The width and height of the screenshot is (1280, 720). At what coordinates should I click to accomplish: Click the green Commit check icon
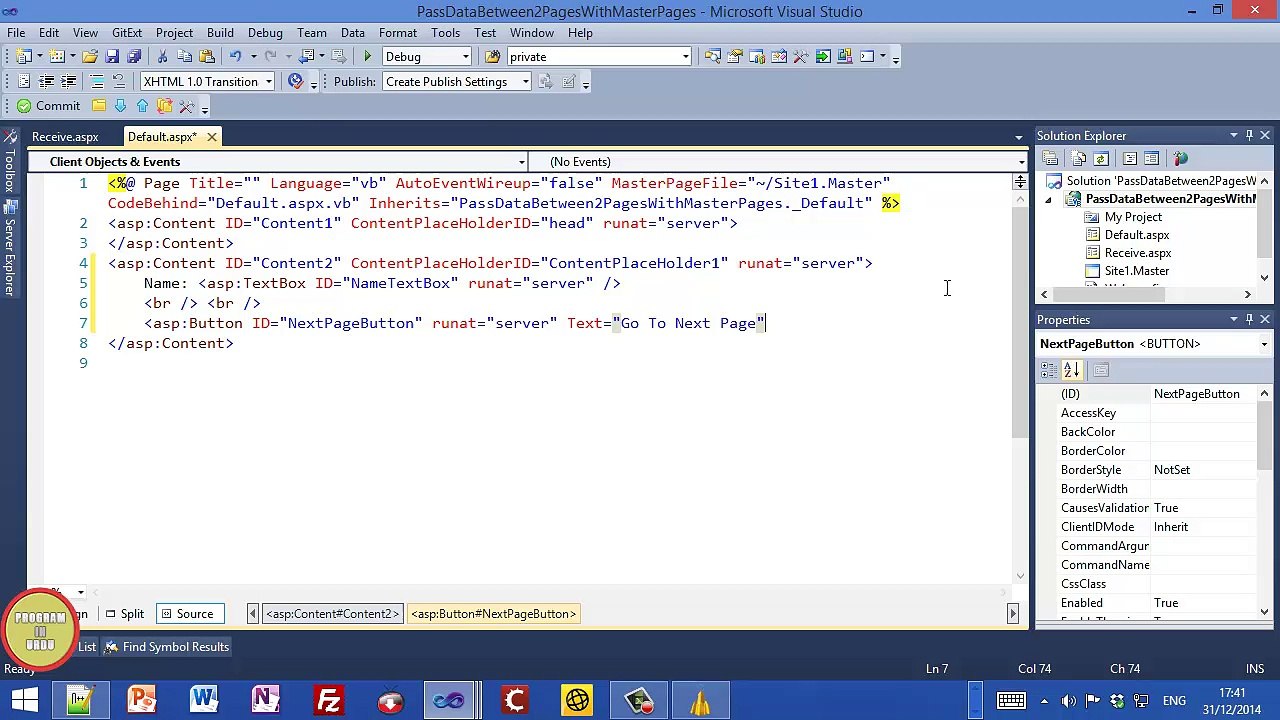tap(24, 106)
